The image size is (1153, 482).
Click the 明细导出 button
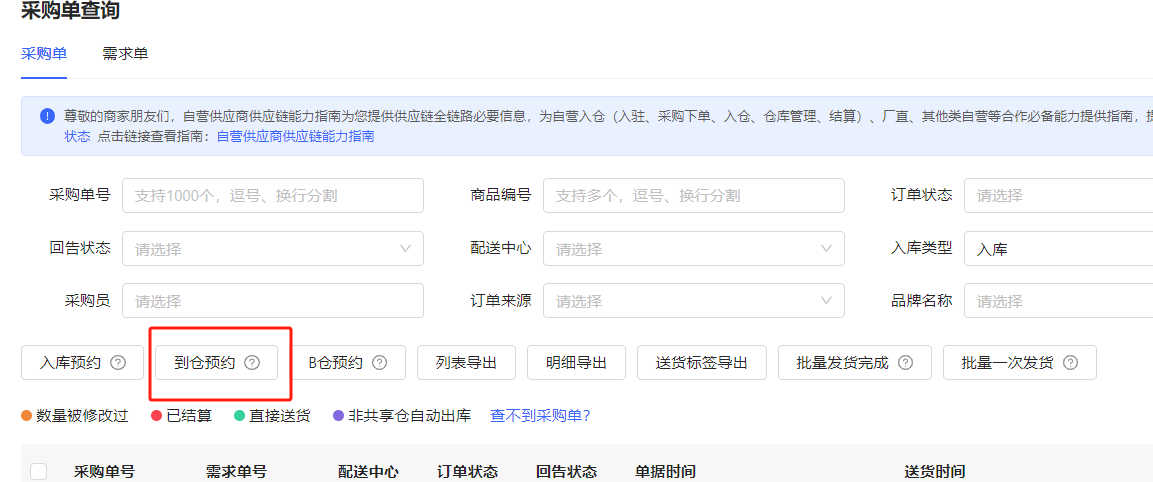tap(576, 363)
